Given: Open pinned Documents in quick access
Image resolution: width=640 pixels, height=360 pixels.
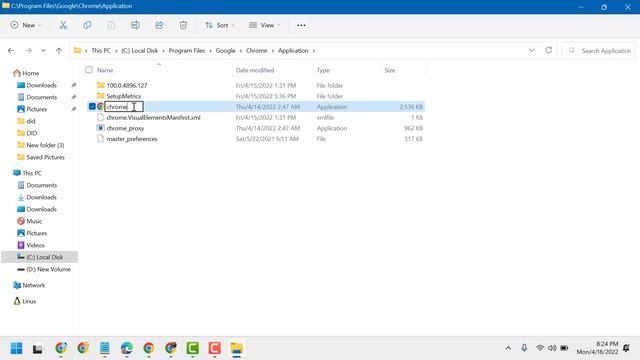Looking at the screenshot, I should (x=37, y=97).
